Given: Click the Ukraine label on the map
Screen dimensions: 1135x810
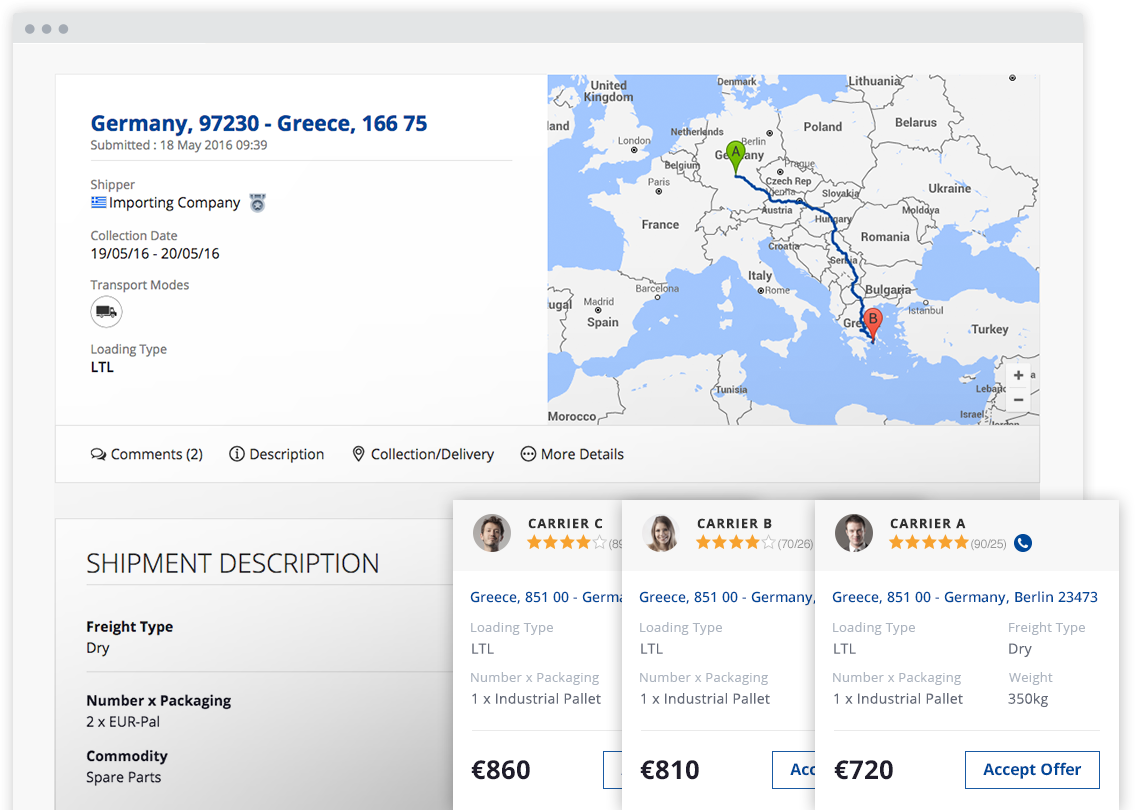Looking at the screenshot, I should tap(950, 188).
